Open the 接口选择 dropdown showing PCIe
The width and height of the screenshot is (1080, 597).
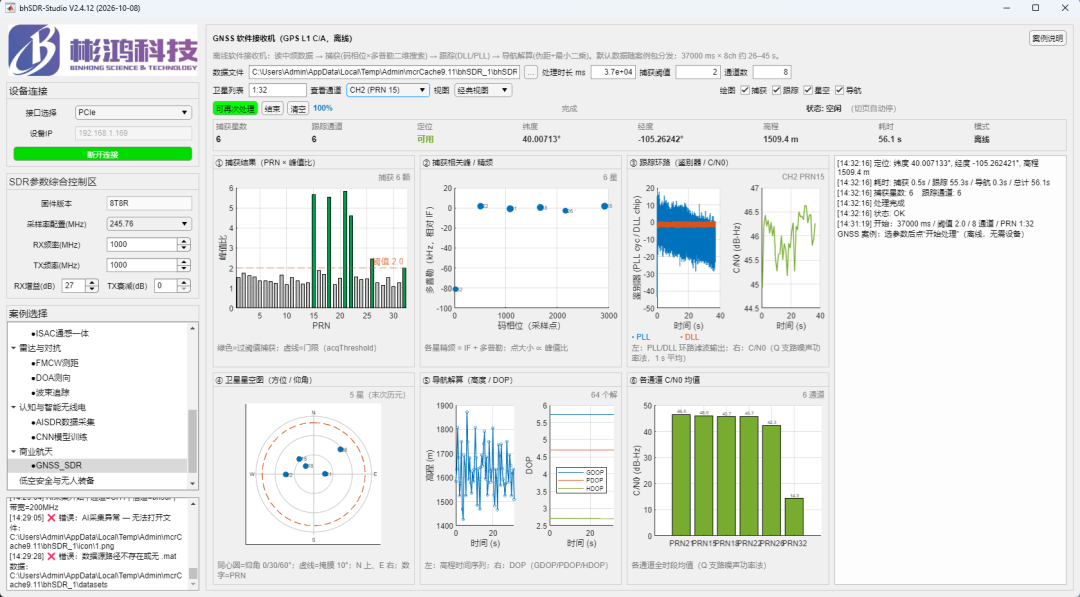(x=133, y=112)
